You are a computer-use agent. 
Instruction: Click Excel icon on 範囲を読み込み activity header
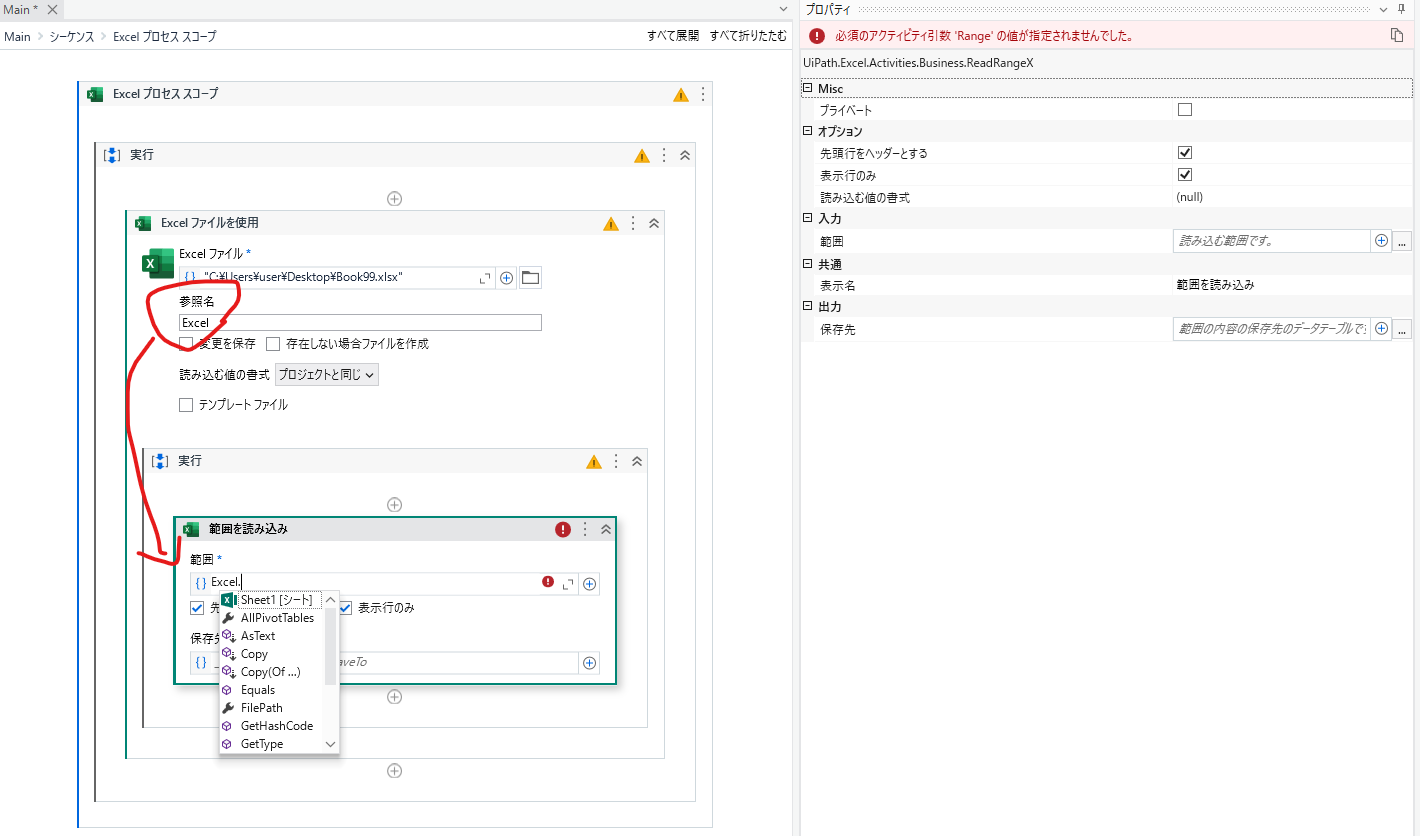point(191,529)
